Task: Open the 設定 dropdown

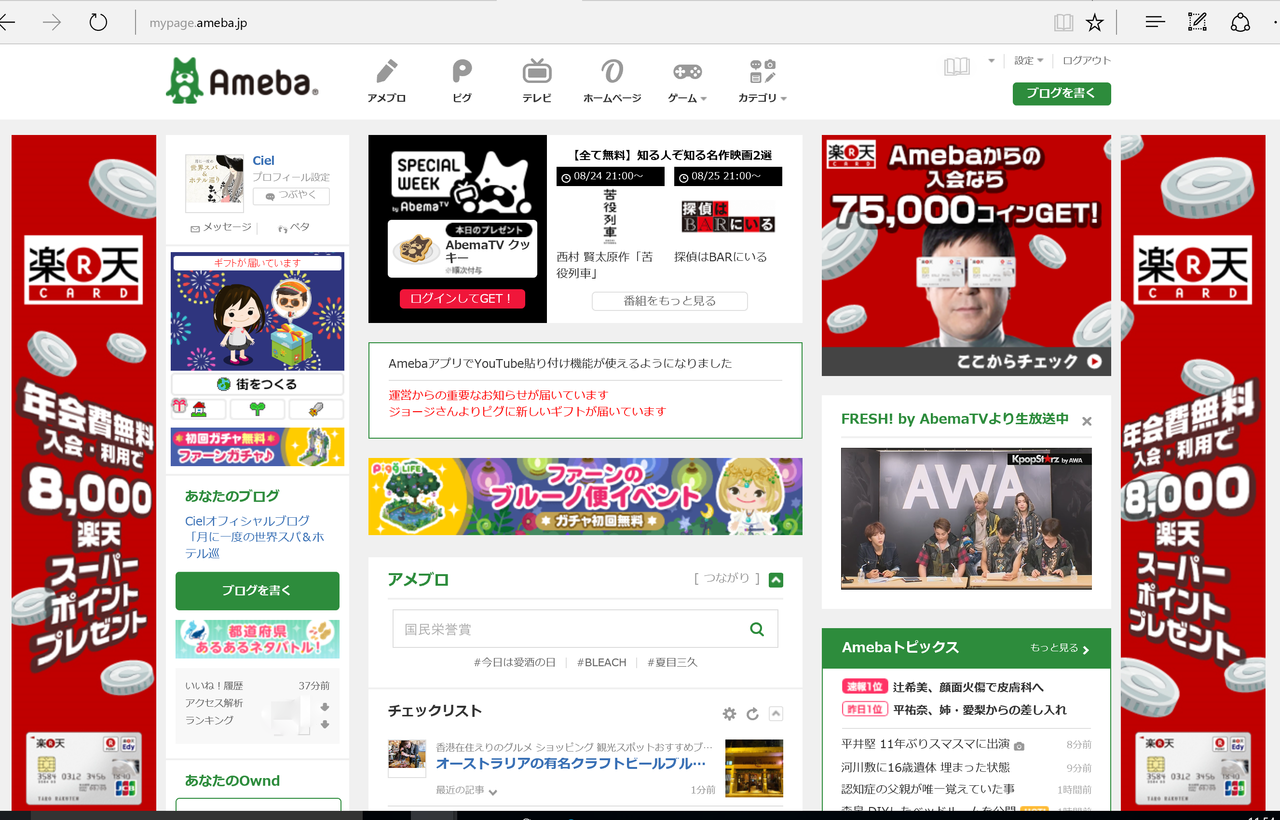Action: pyautogui.click(x=1028, y=61)
